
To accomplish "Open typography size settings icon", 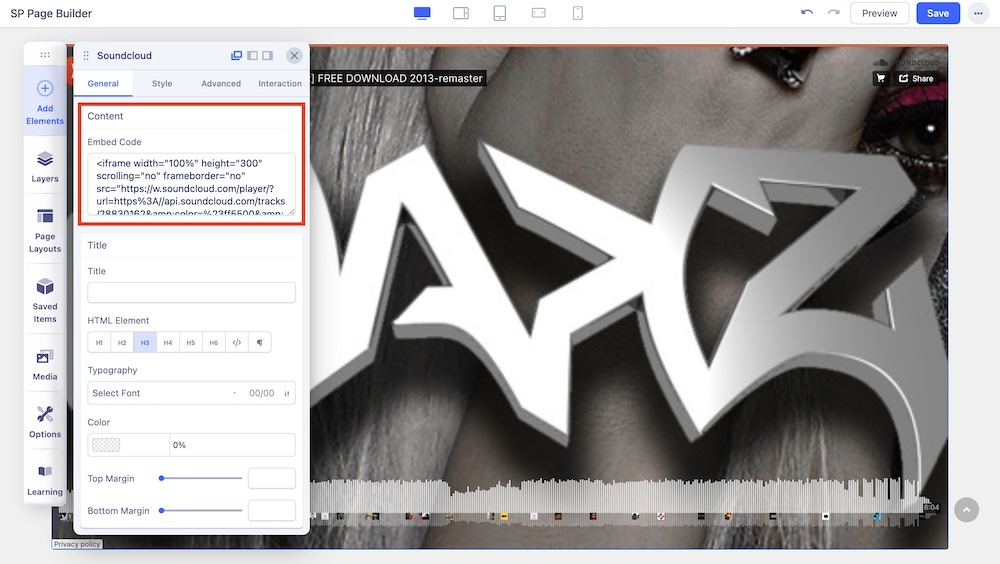I will pyautogui.click(x=287, y=393).
